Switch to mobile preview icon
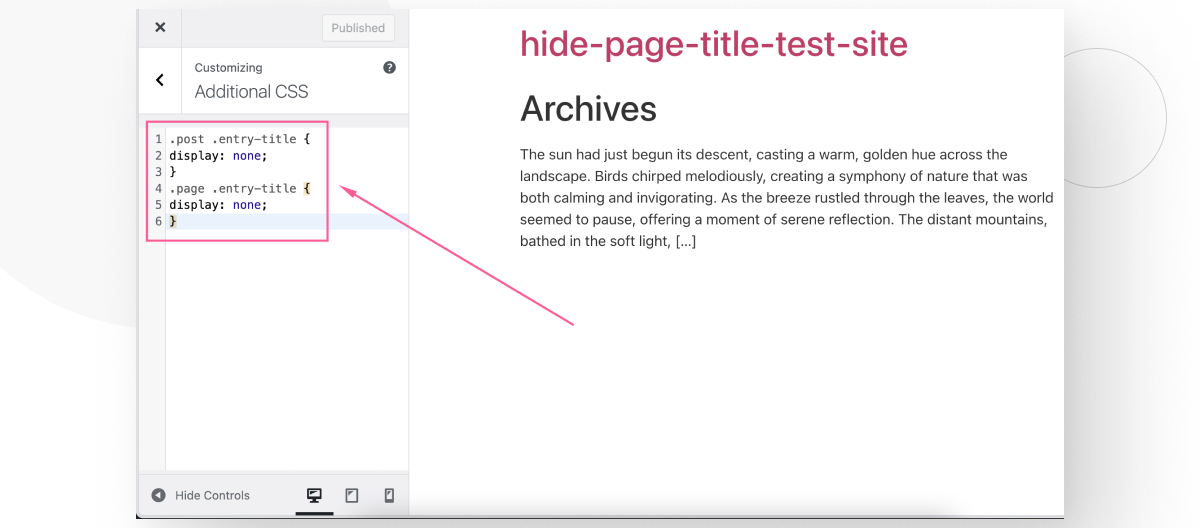1200x528 pixels. click(x=389, y=495)
